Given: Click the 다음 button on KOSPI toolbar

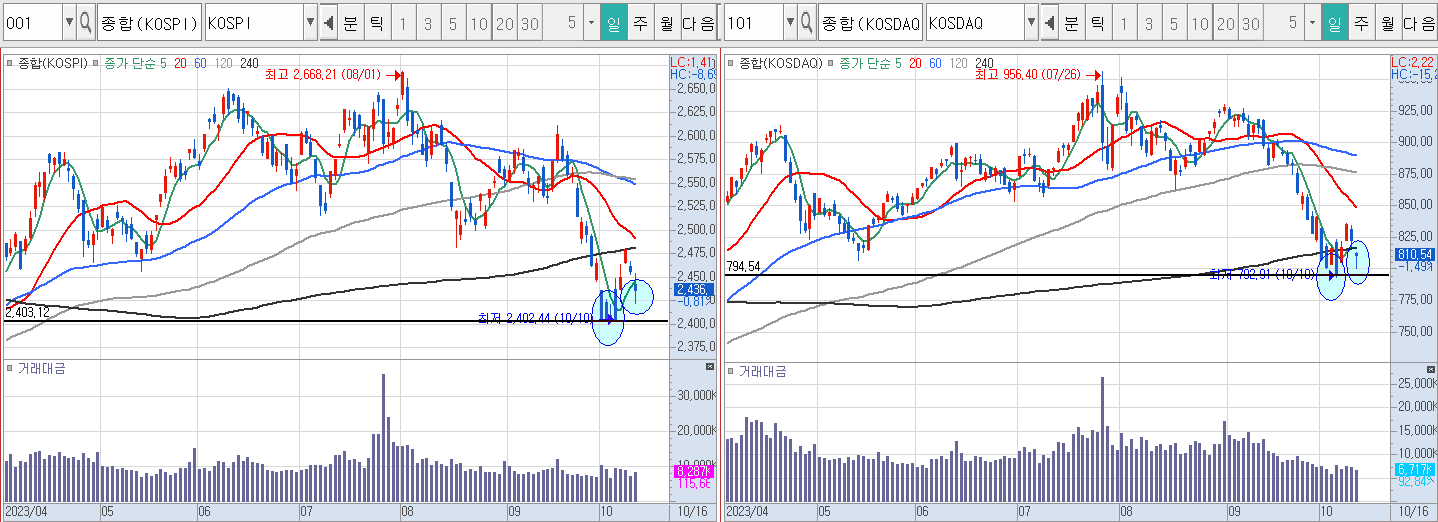Looking at the screenshot, I should pyautogui.click(x=698, y=22).
